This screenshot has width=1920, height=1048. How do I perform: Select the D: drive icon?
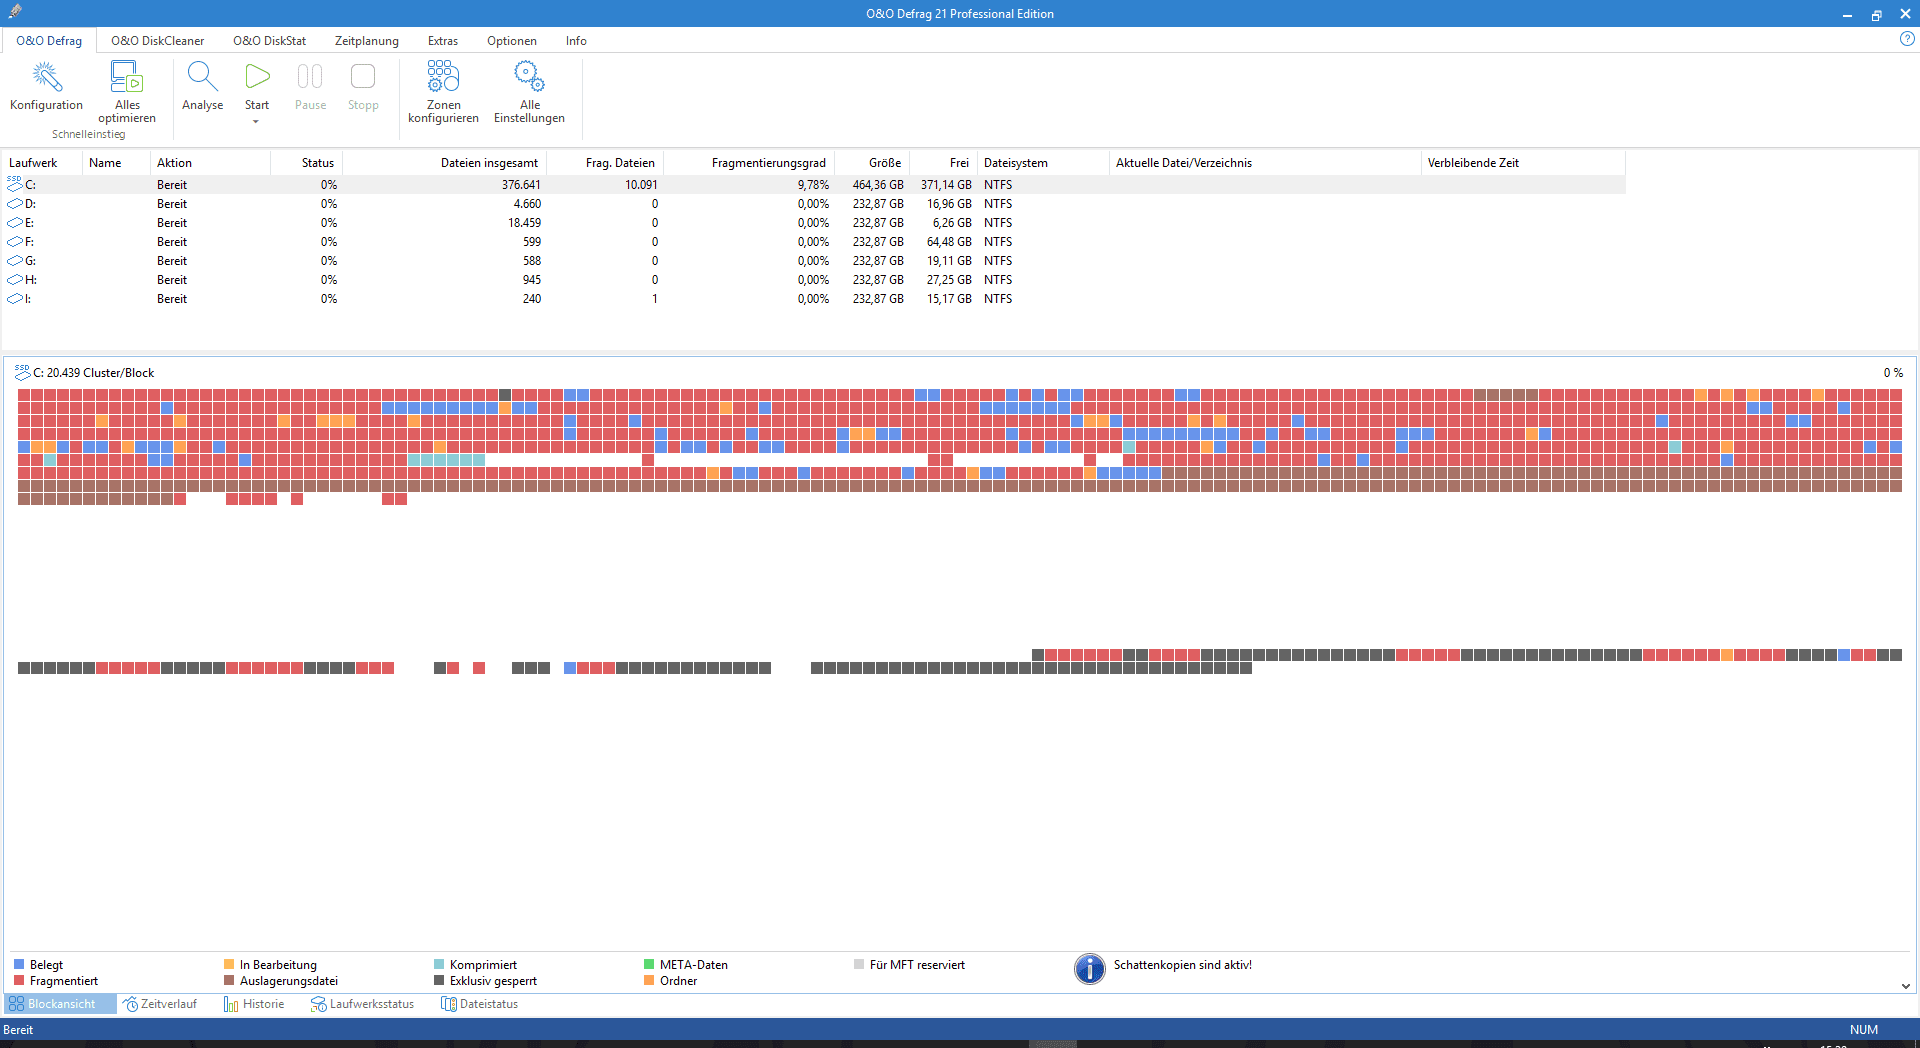click(x=15, y=204)
